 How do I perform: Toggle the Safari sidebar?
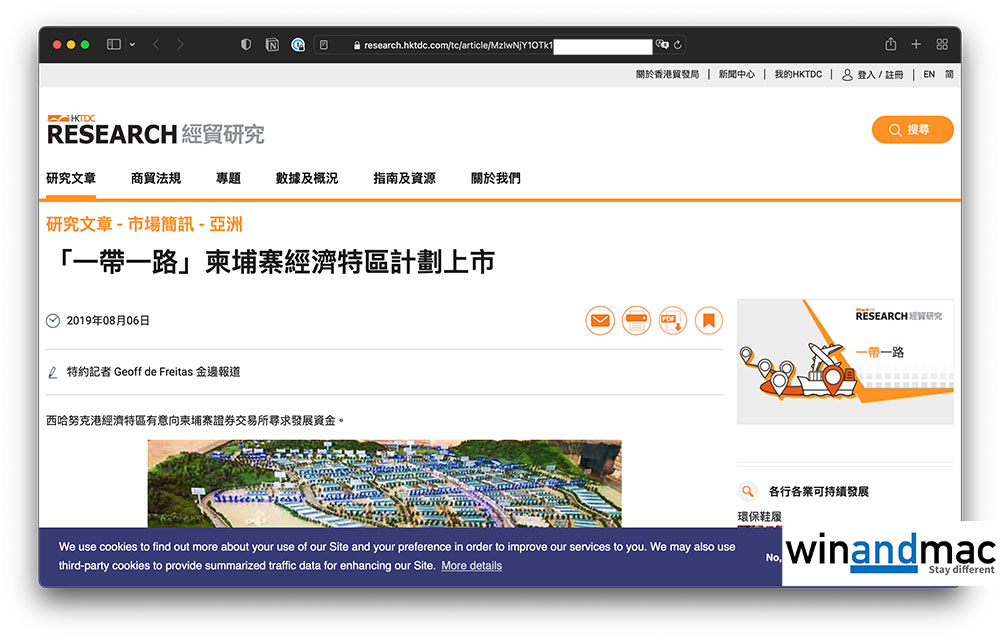point(113,45)
